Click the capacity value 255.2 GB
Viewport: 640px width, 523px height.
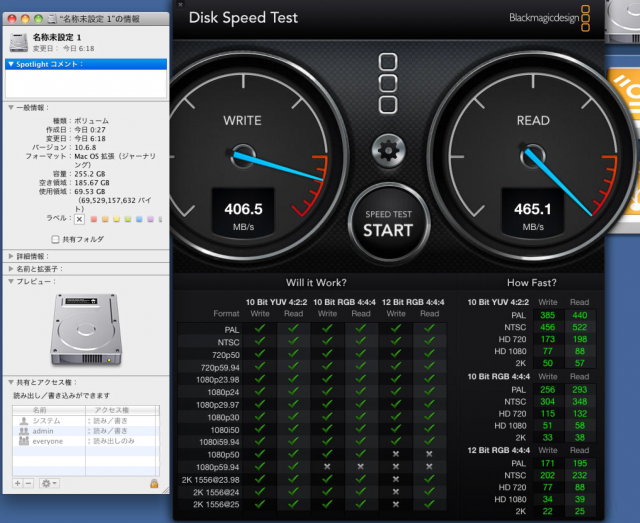[90, 174]
